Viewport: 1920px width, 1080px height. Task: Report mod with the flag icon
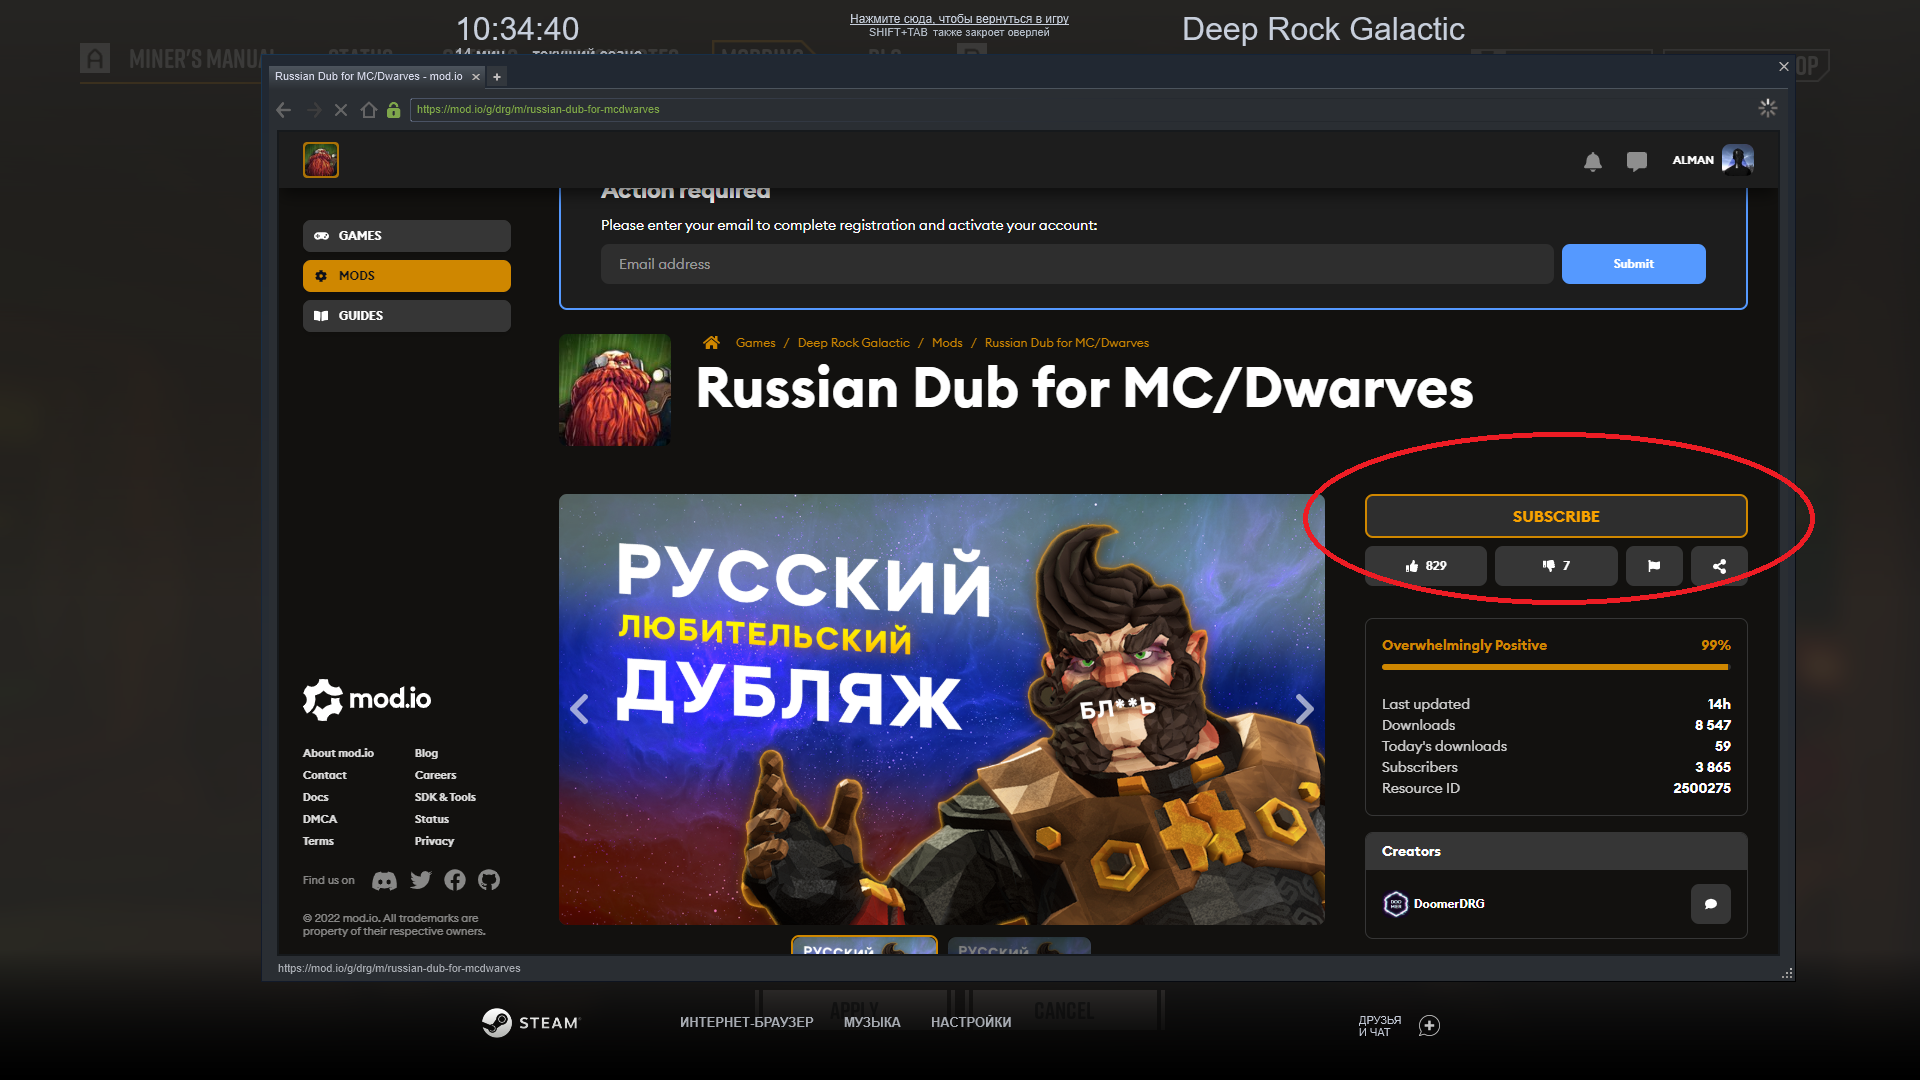click(x=1654, y=566)
